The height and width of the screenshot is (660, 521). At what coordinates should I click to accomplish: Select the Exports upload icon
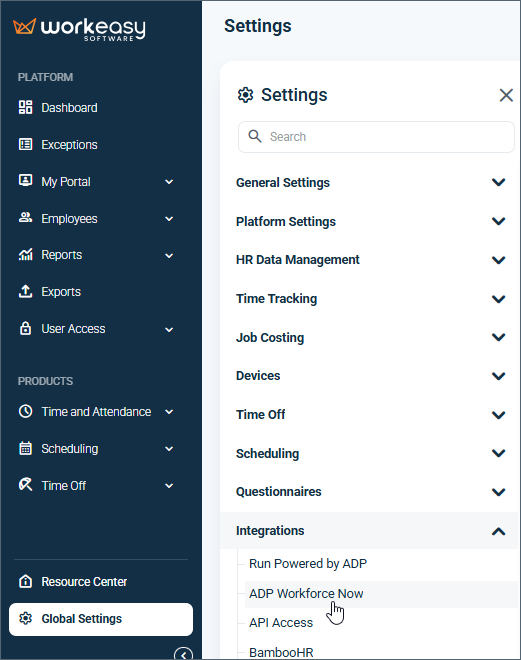click(25, 291)
